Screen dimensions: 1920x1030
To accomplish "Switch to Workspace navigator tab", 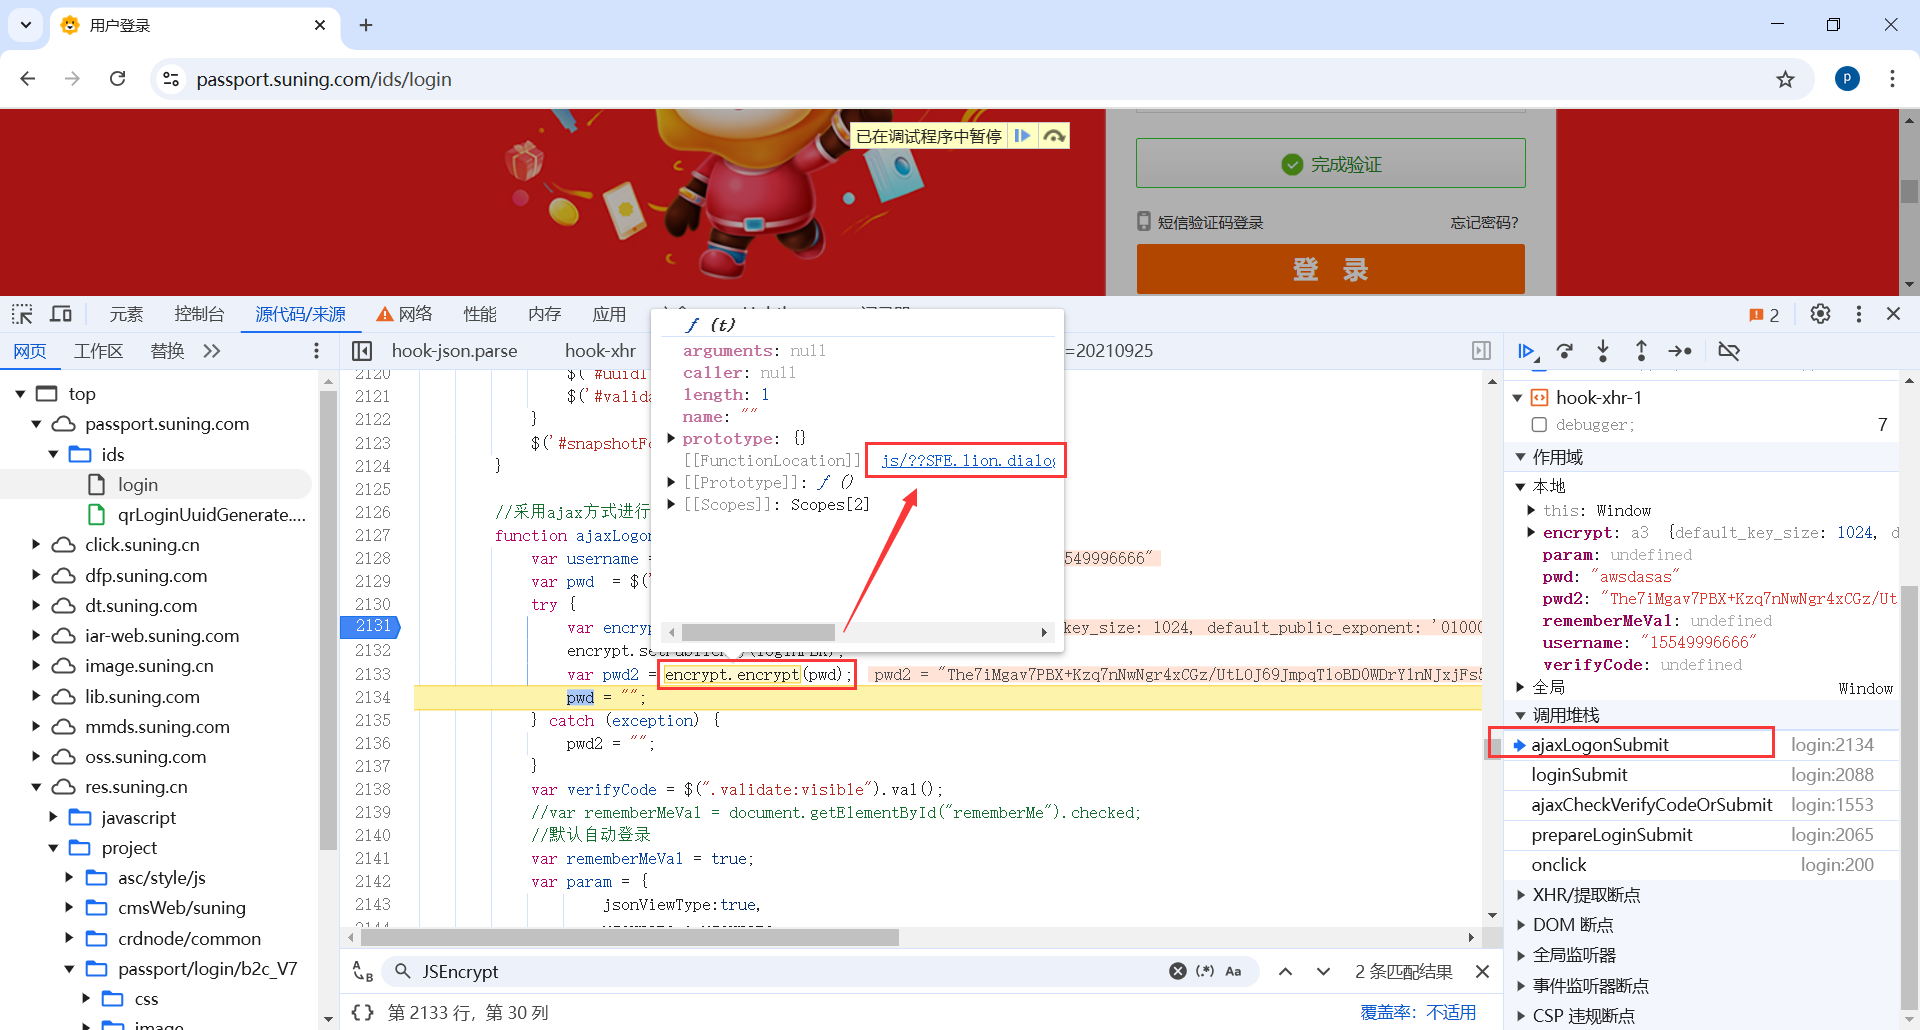I will coord(98,351).
